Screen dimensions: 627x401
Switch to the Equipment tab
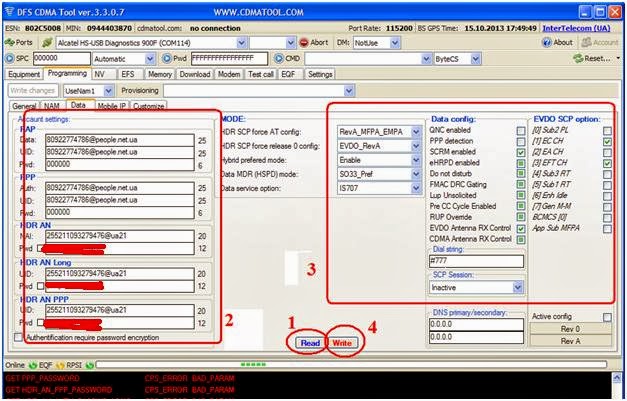click(x=24, y=74)
